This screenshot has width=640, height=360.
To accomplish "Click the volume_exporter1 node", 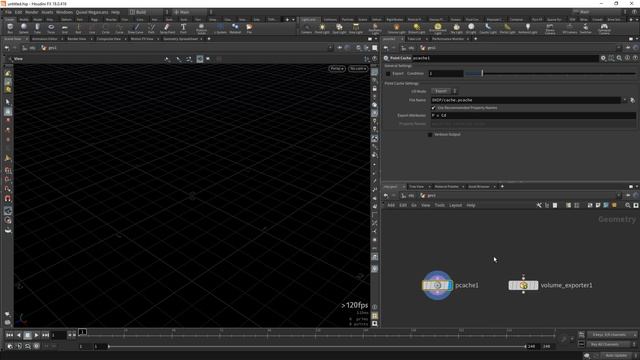I will coord(523,285).
